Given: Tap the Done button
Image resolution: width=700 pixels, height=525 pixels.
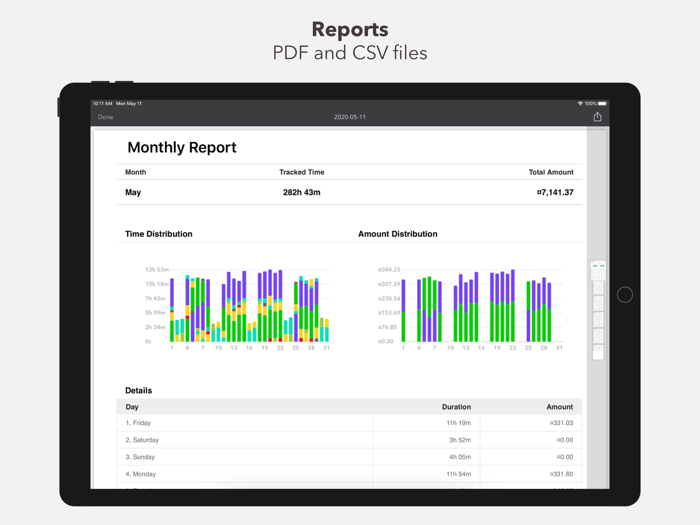Looking at the screenshot, I should [105, 117].
